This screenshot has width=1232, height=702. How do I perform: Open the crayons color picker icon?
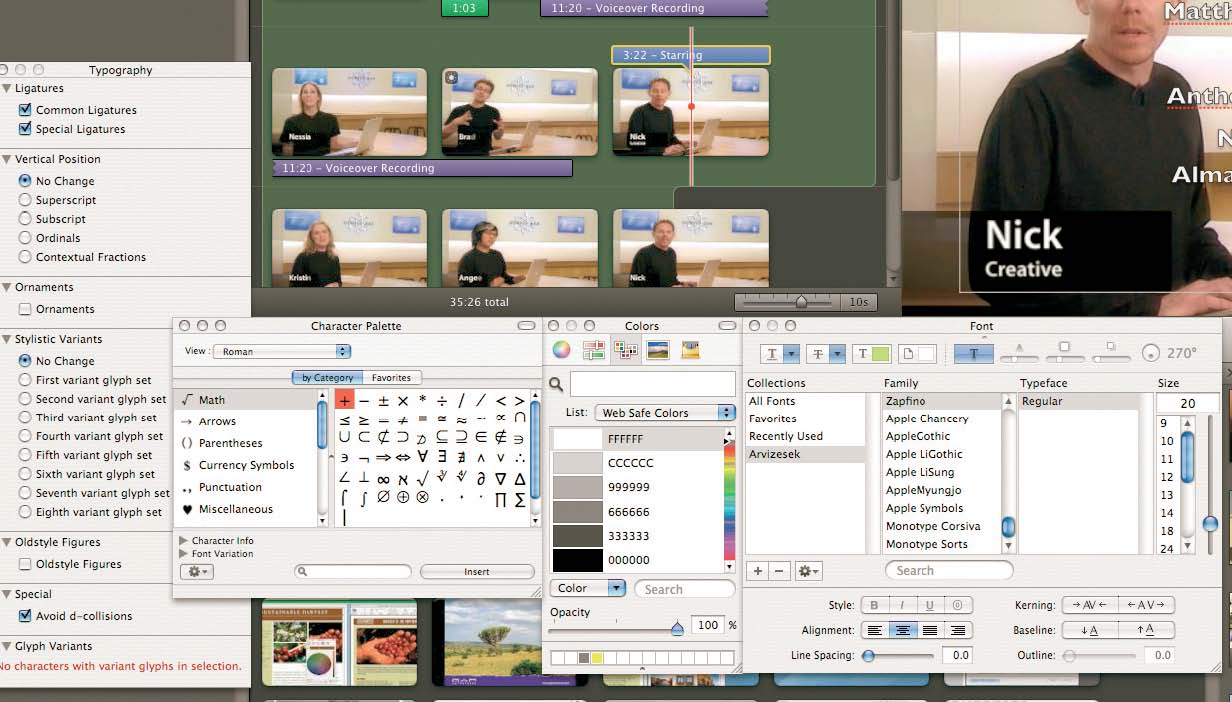click(690, 350)
